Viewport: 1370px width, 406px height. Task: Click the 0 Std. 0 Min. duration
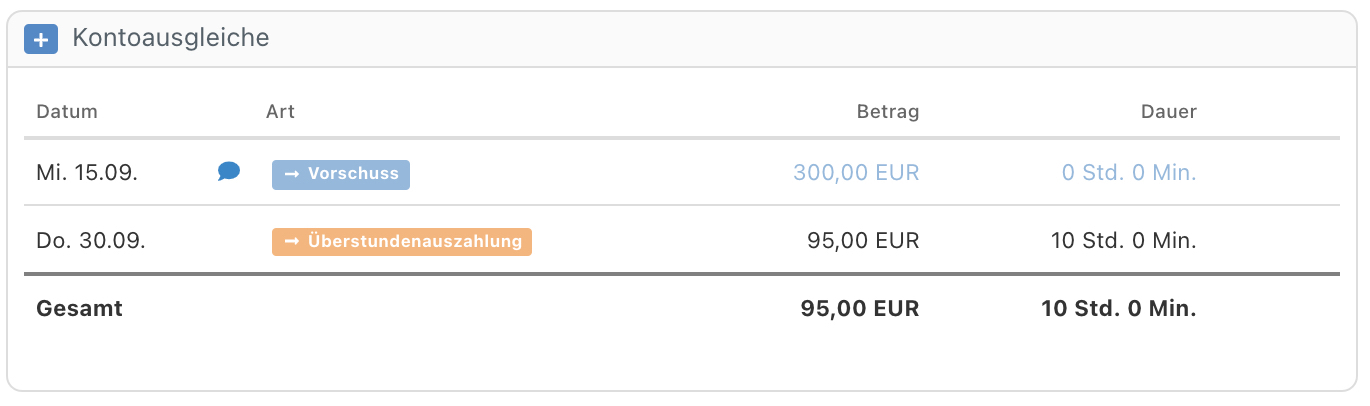coord(1129,172)
